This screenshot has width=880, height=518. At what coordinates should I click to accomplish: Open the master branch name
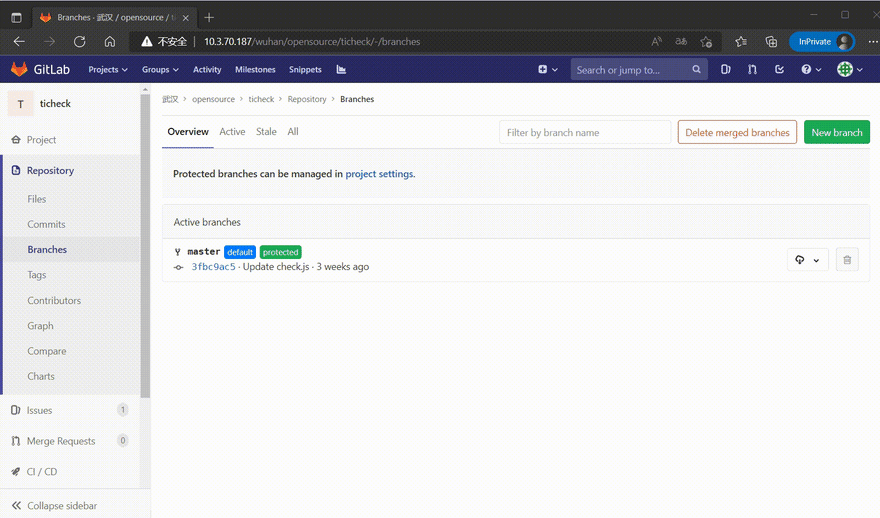click(x=204, y=252)
